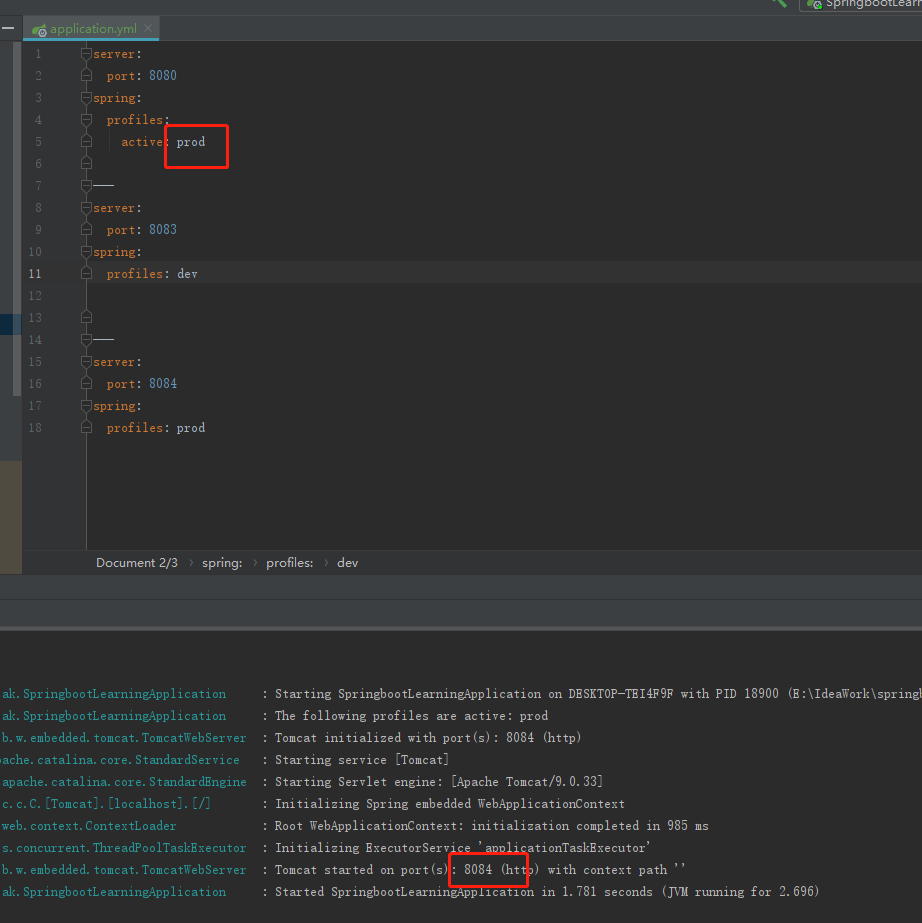Collapse the document separator fold on line 7
This screenshot has width=922, height=923.
point(87,185)
